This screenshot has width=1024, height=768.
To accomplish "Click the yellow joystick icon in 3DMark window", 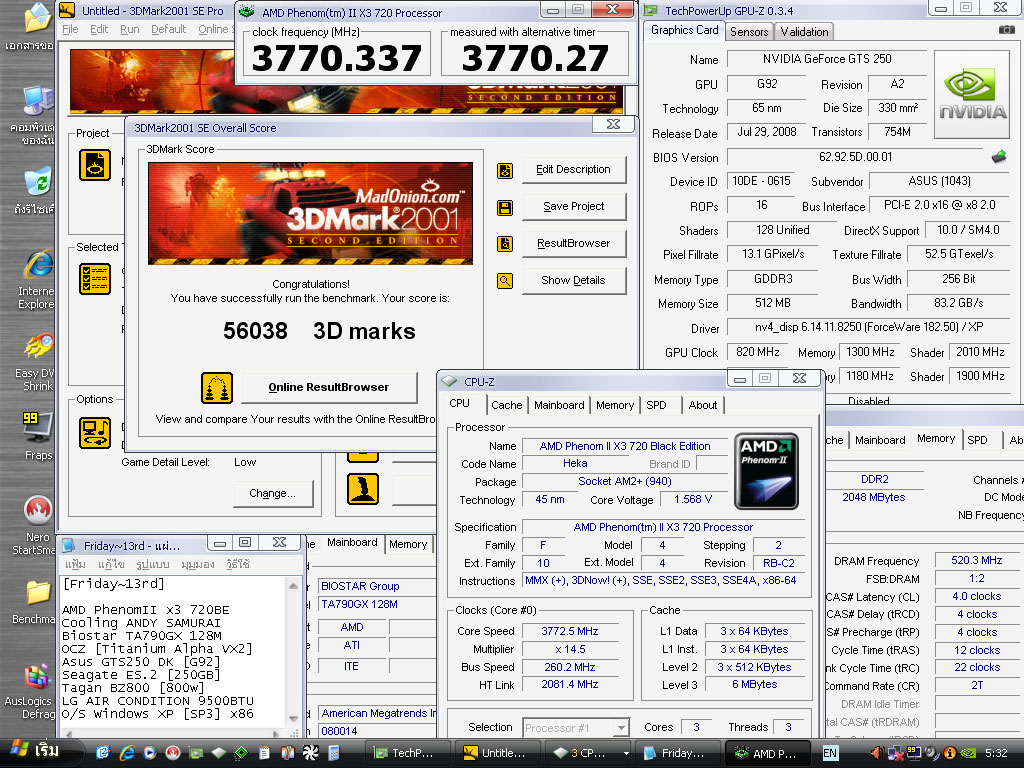I will coord(363,489).
